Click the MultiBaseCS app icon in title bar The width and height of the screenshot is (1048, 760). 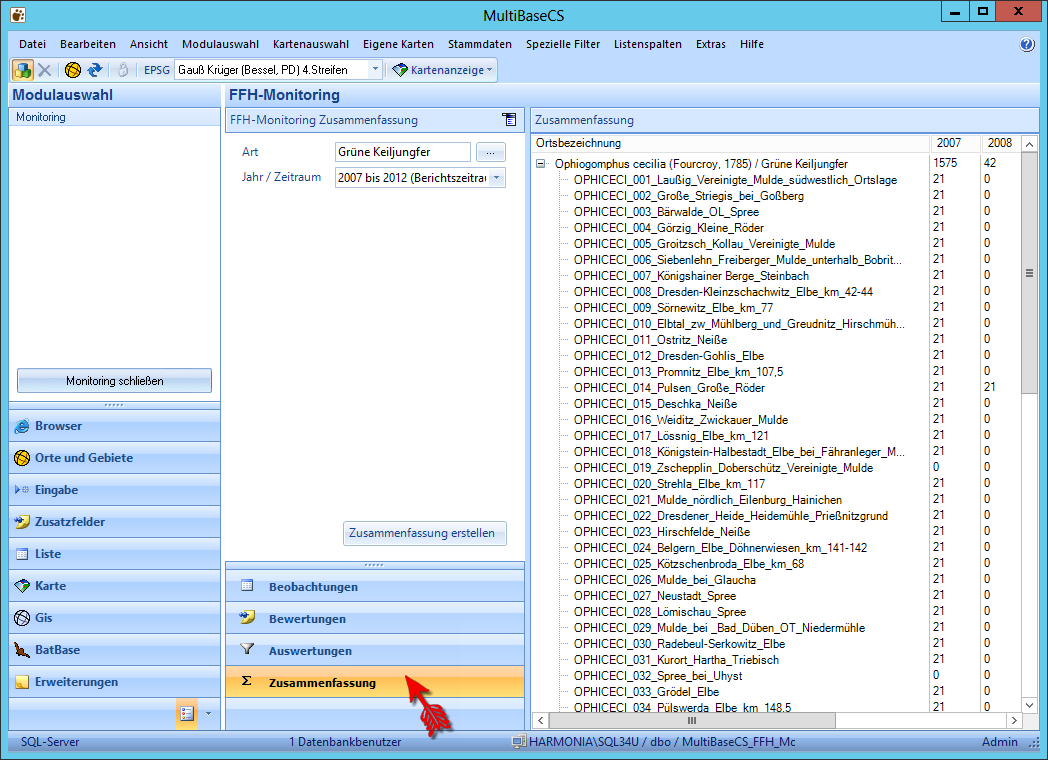(18, 15)
